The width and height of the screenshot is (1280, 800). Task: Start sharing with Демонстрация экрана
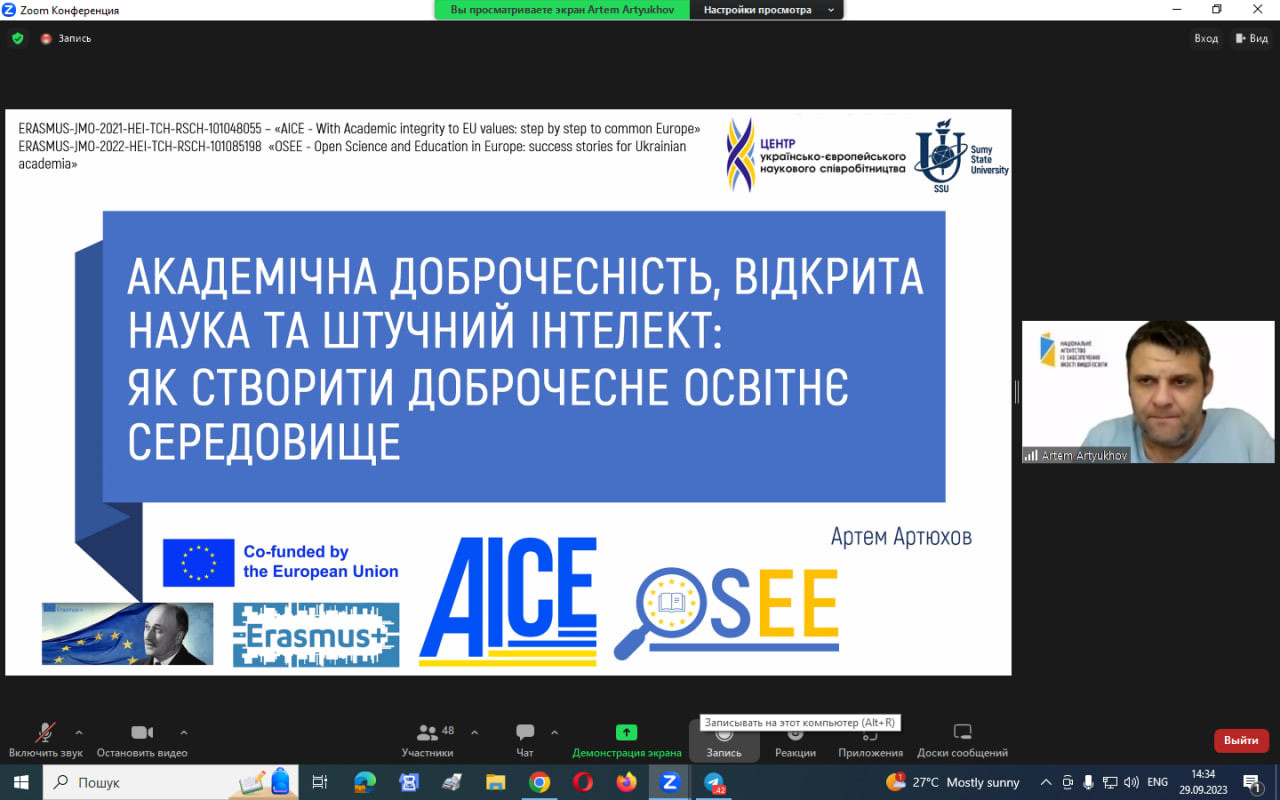click(x=627, y=740)
